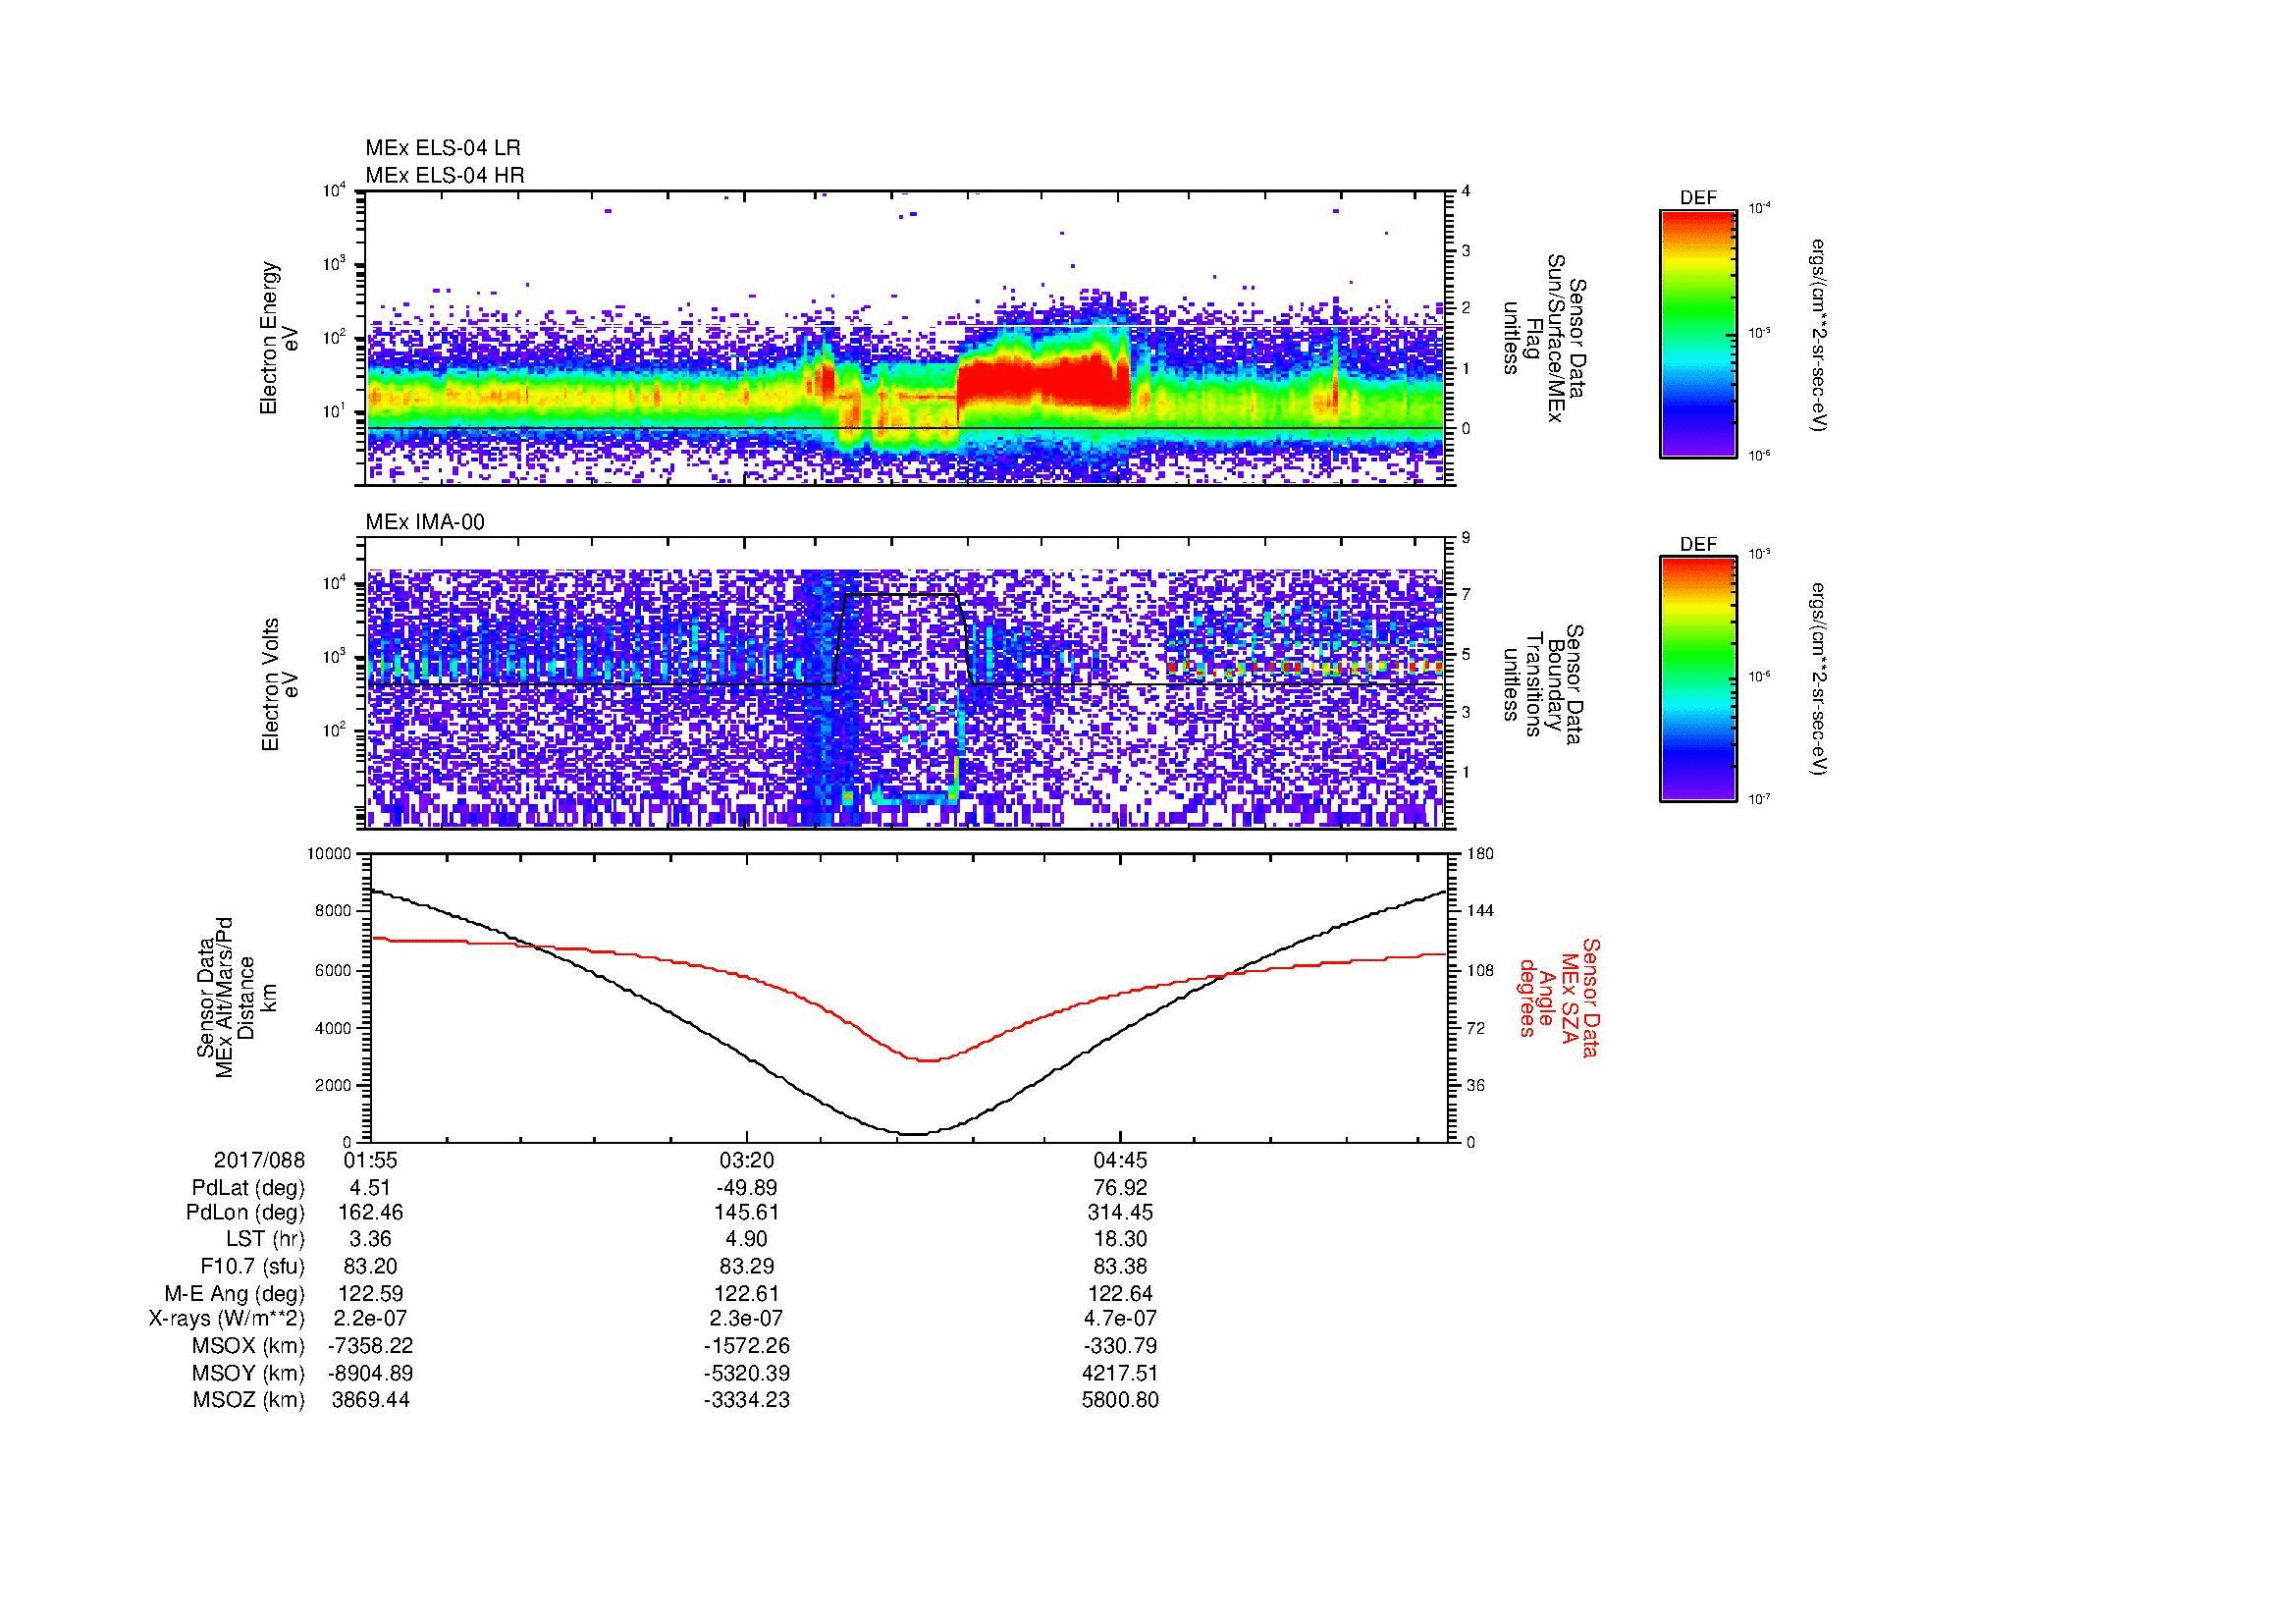This screenshot has width=2296, height=1623.
Task: Click the 'Boundary Transitions' right axis label
Action: coord(1543,684)
